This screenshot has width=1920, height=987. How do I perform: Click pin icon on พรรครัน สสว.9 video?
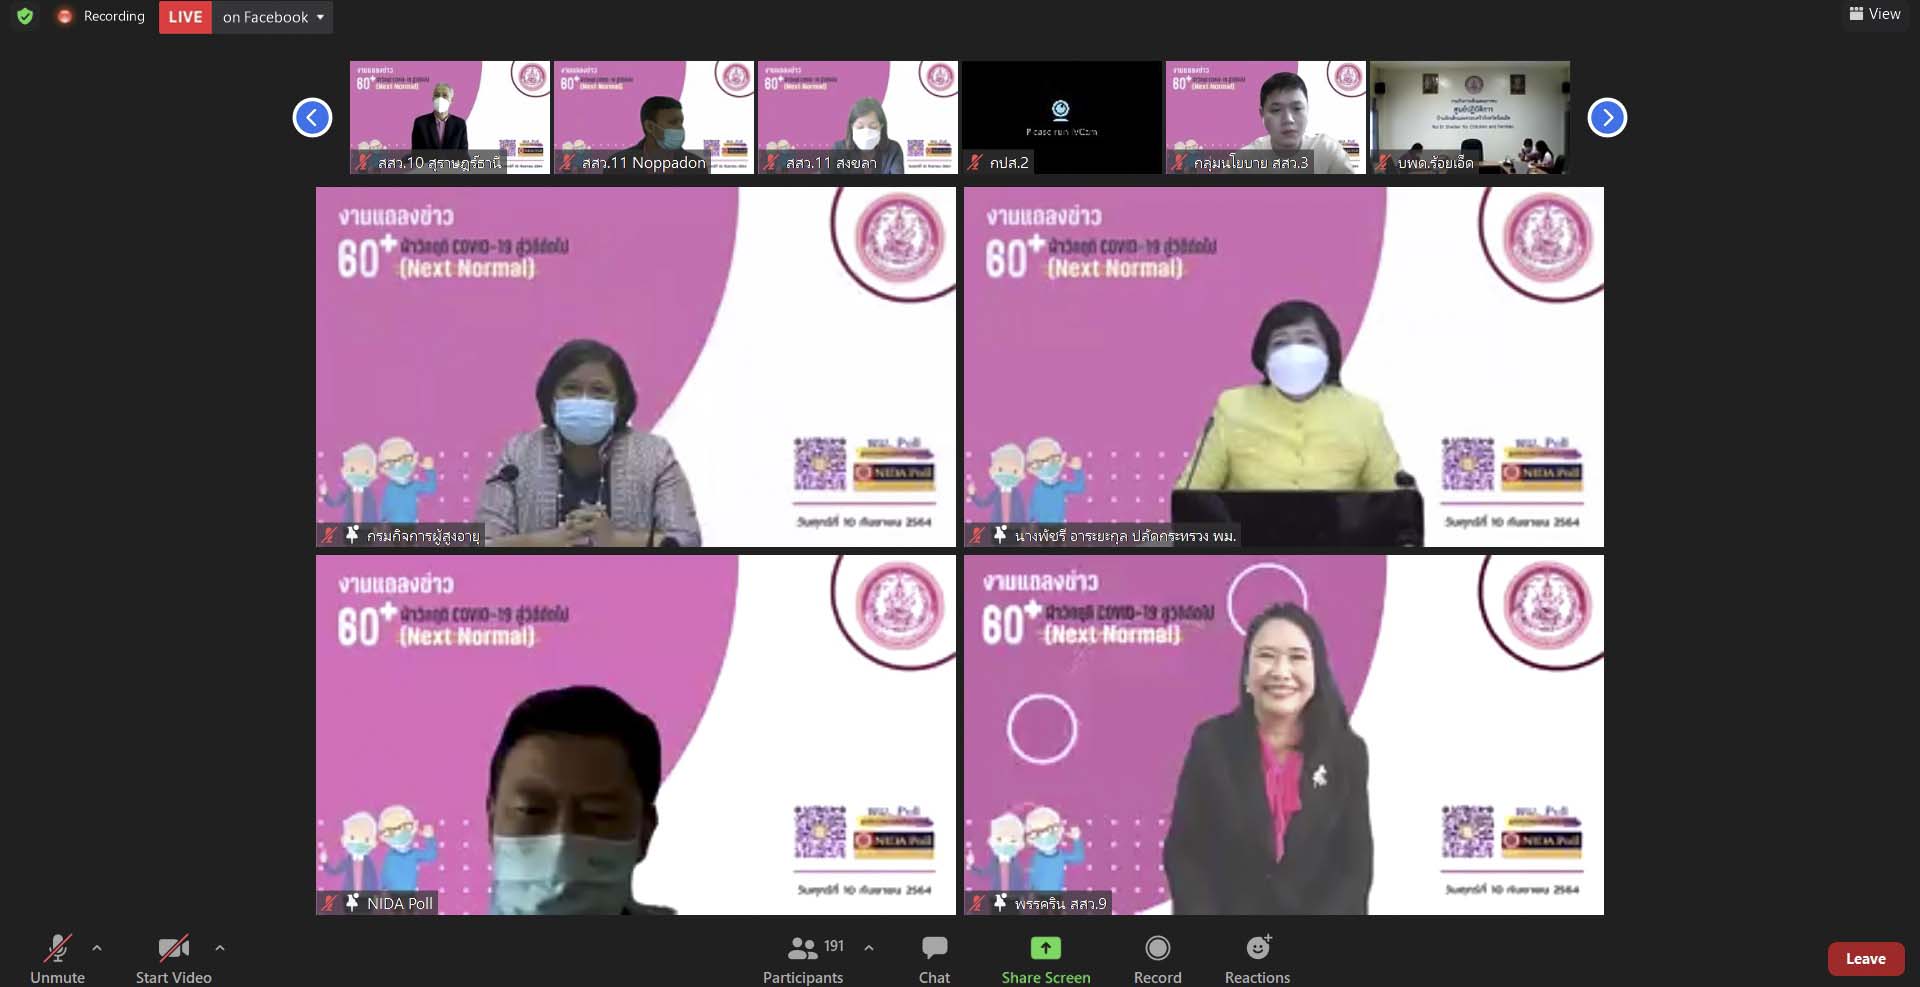click(x=1000, y=902)
